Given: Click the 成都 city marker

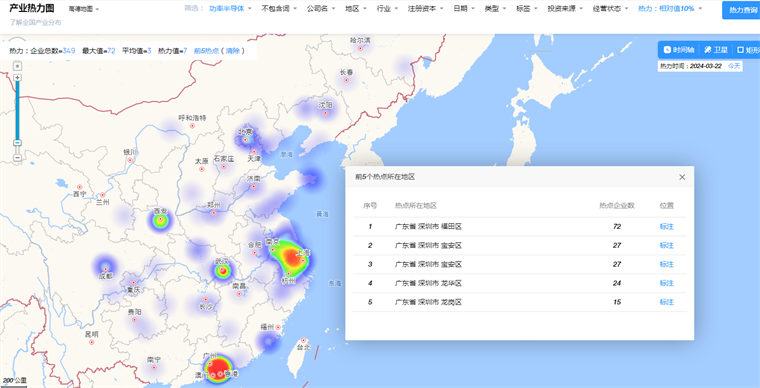Looking at the screenshot, I should pyautogui.click(x=105, y=268).
